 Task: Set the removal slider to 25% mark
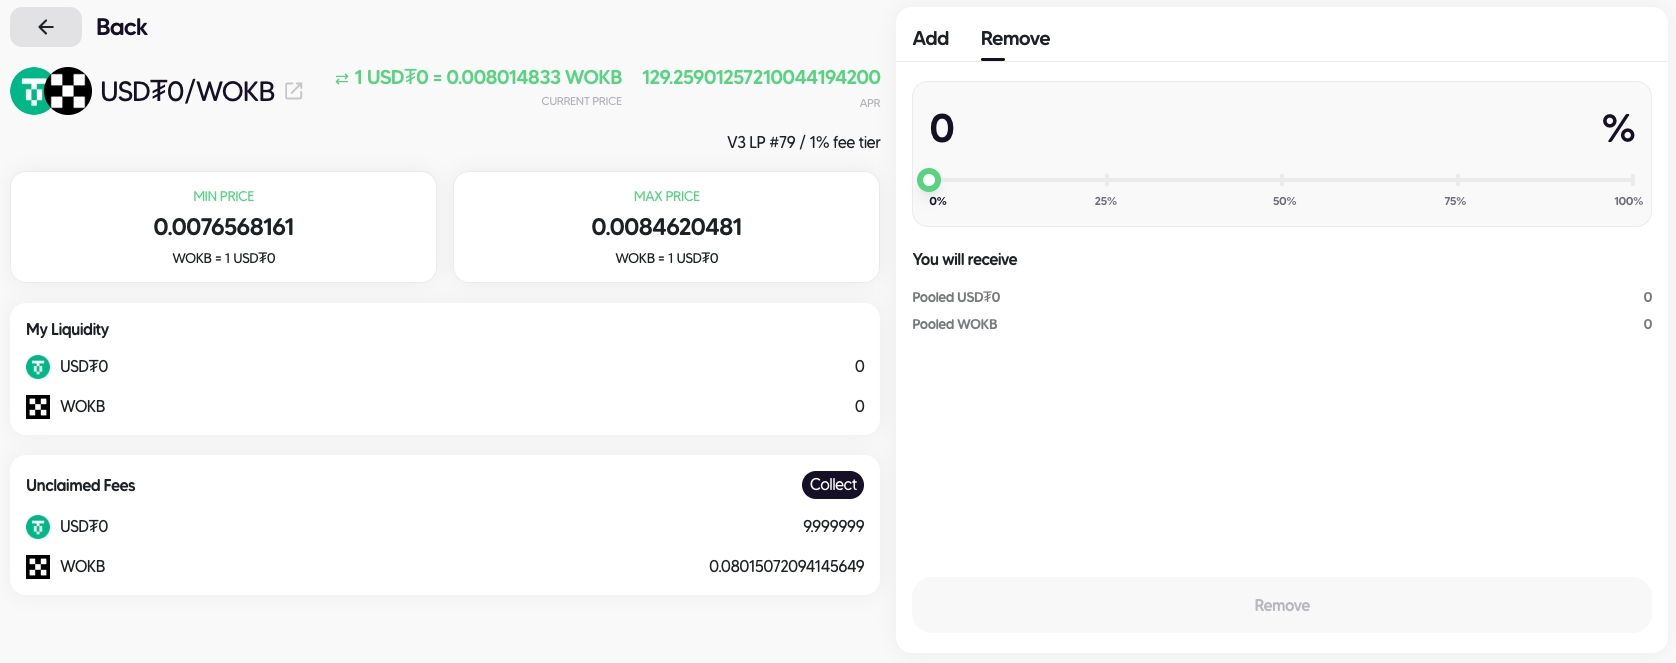coord(1106,180)
